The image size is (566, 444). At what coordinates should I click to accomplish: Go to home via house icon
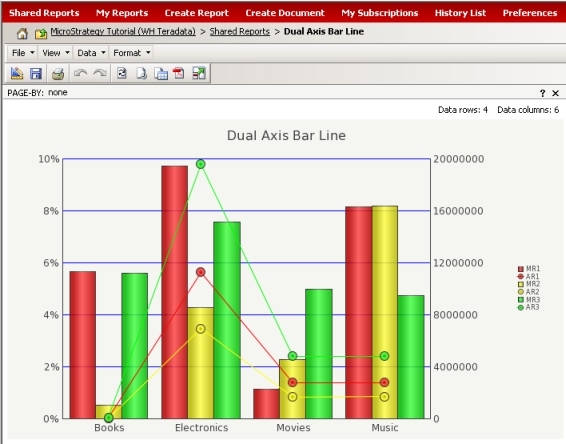[22, 33]
